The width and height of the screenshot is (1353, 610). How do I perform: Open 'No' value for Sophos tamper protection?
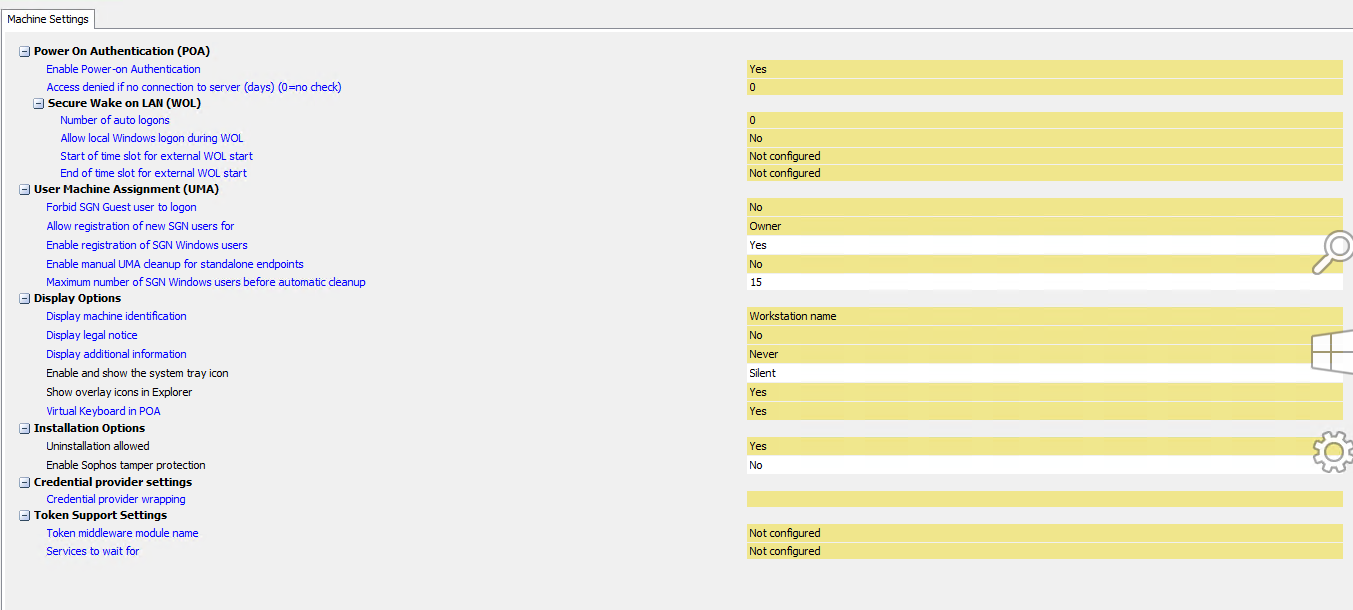click(x=1045, y=465)
